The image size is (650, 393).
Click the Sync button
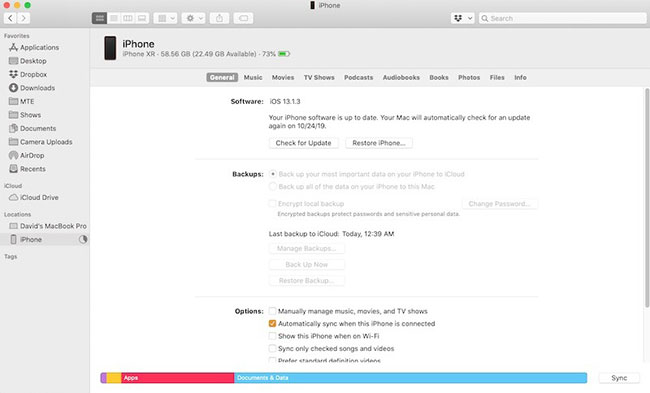619,378
